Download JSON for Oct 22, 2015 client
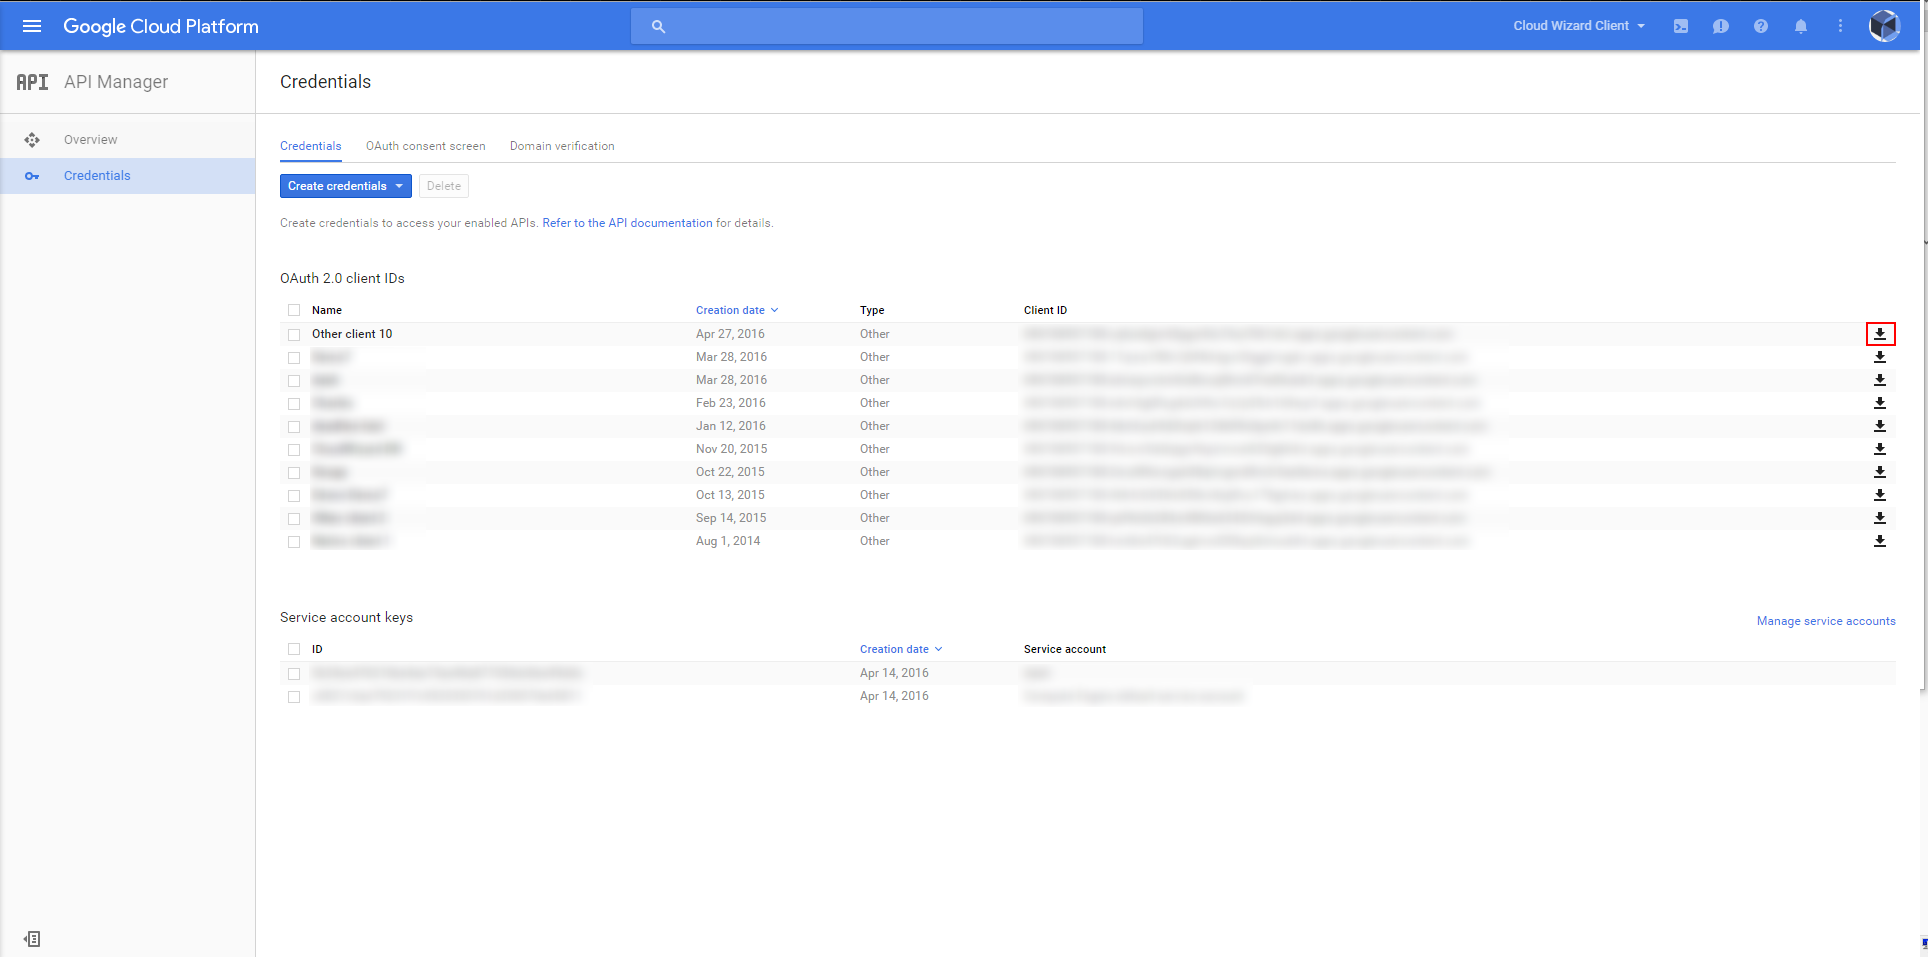Screen dimensions: 1928x957 pos(1880,472)
